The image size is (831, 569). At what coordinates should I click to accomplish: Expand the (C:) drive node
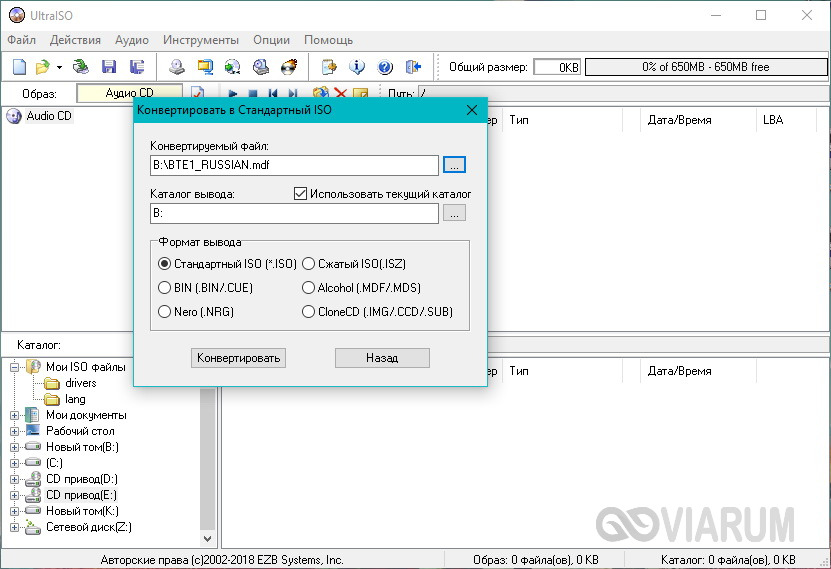click(x=15, y=463)
